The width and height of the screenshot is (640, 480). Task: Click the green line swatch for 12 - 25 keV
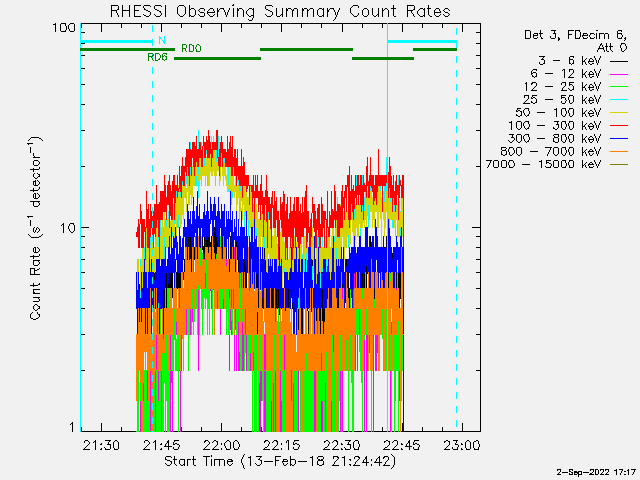pos(619,87)
